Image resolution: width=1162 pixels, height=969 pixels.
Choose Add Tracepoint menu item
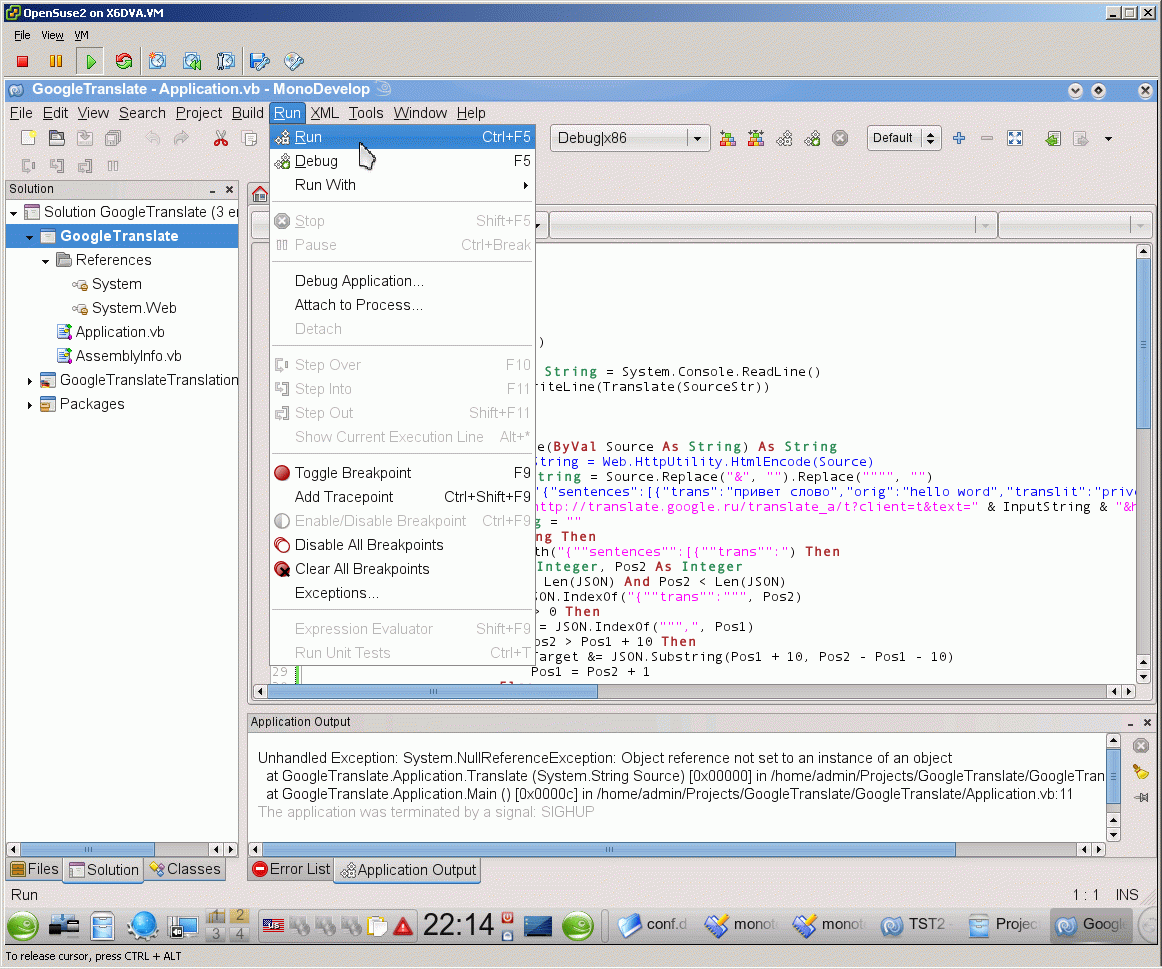pyautogui.click(x=402, y=497)
